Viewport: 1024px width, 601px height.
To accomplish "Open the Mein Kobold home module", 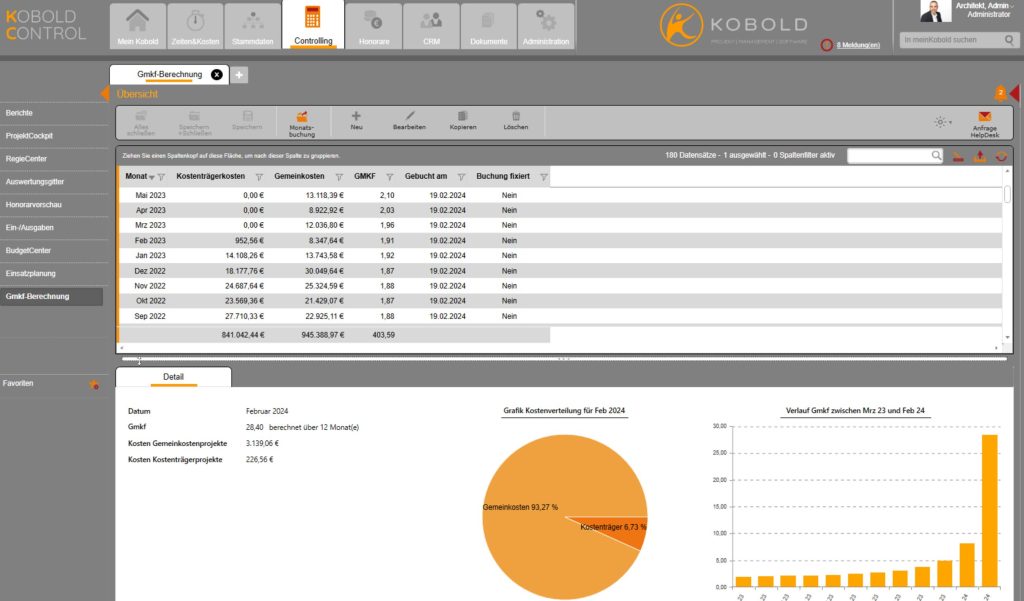I will (138, 26).
